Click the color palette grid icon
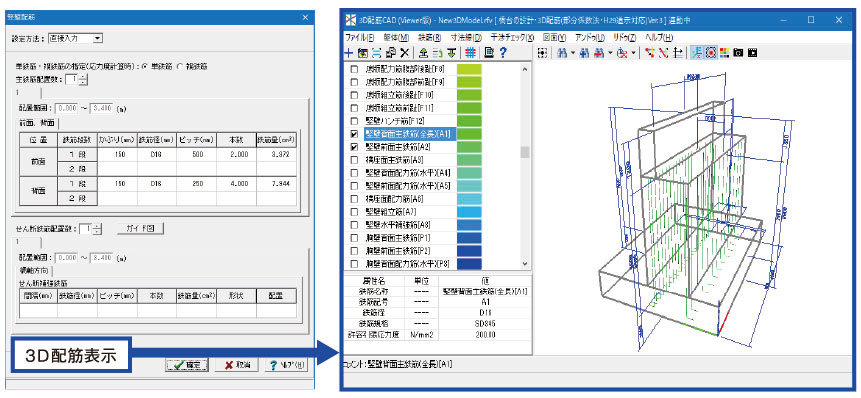 [725, 53]
